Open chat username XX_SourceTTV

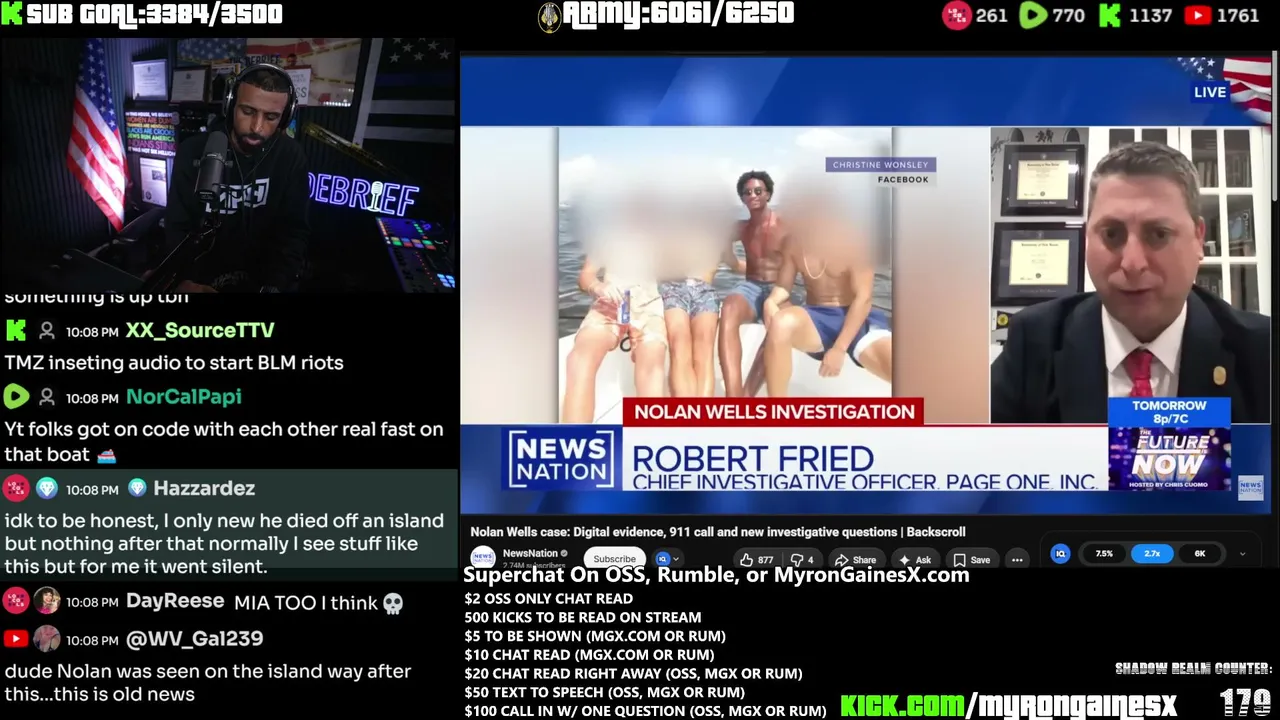click(x=200, y=330)
